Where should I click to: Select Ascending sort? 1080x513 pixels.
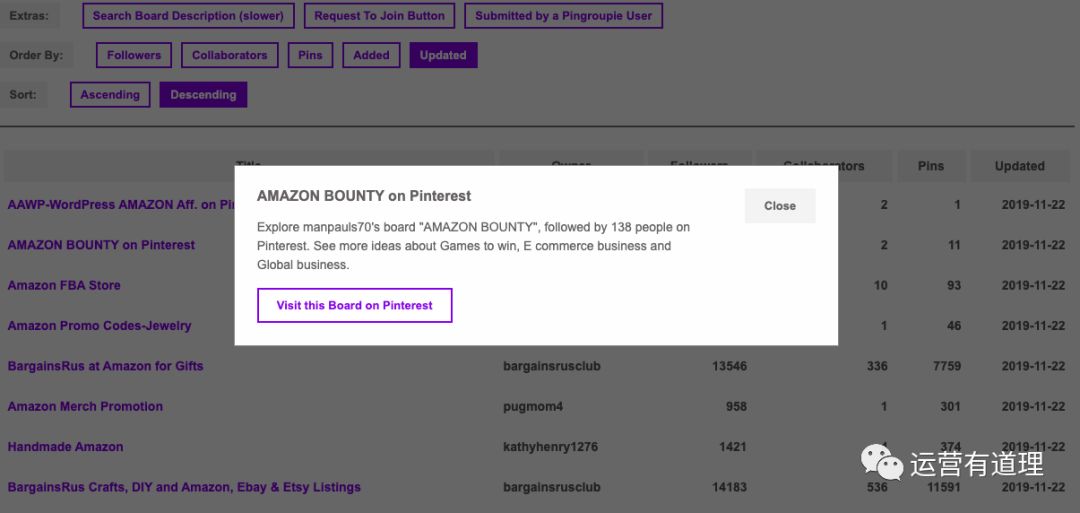(x=110, y=95)
